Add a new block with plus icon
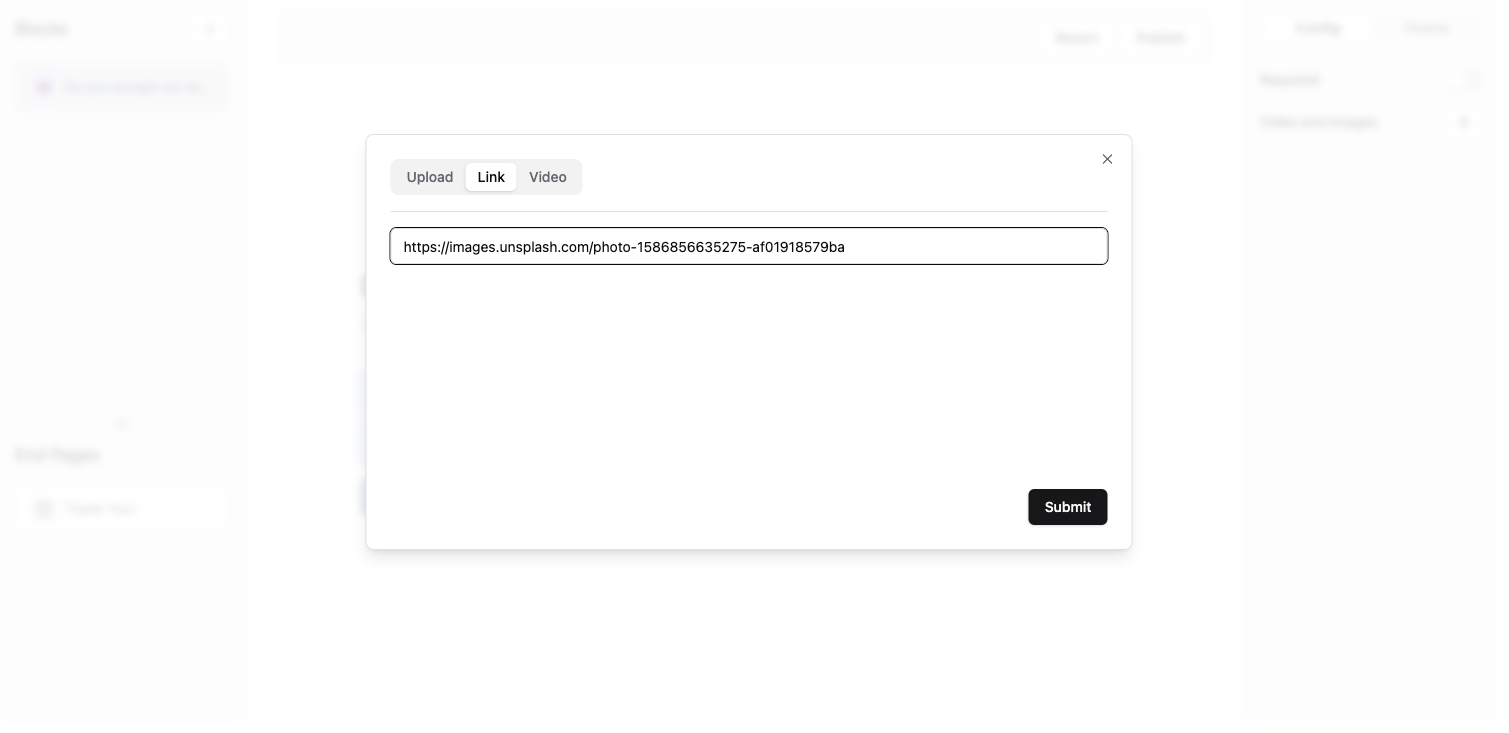The height and width of the screenshot is (733, 1509). (x=210, y=29)
